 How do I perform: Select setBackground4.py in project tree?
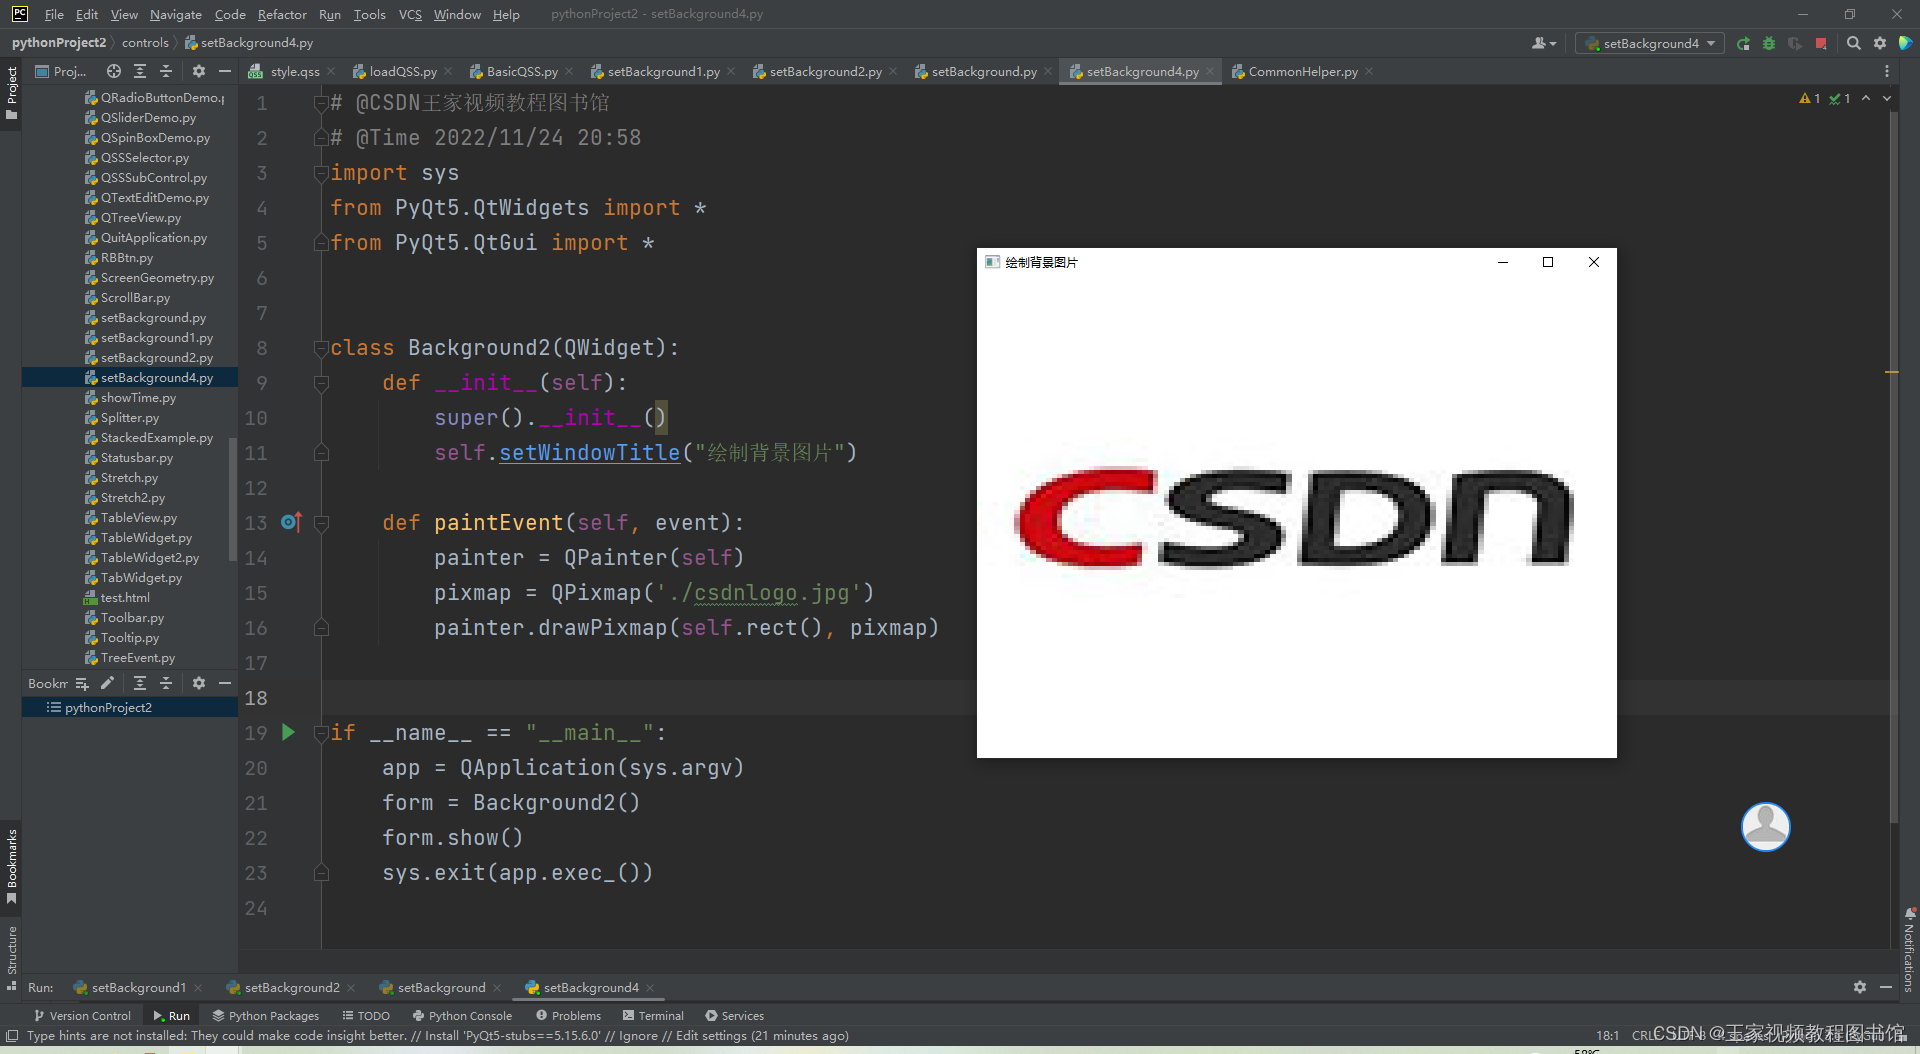click(x=130, y=377)
